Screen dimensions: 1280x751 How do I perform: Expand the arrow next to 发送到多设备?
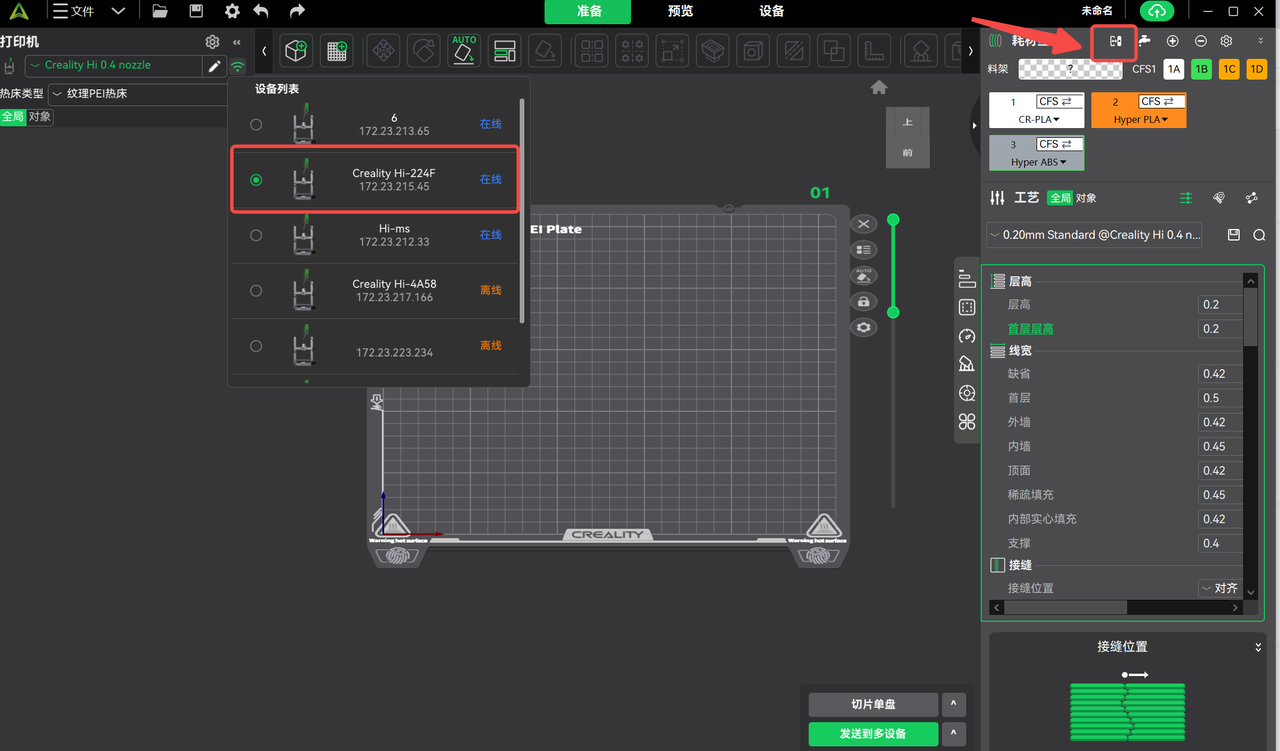954,734
